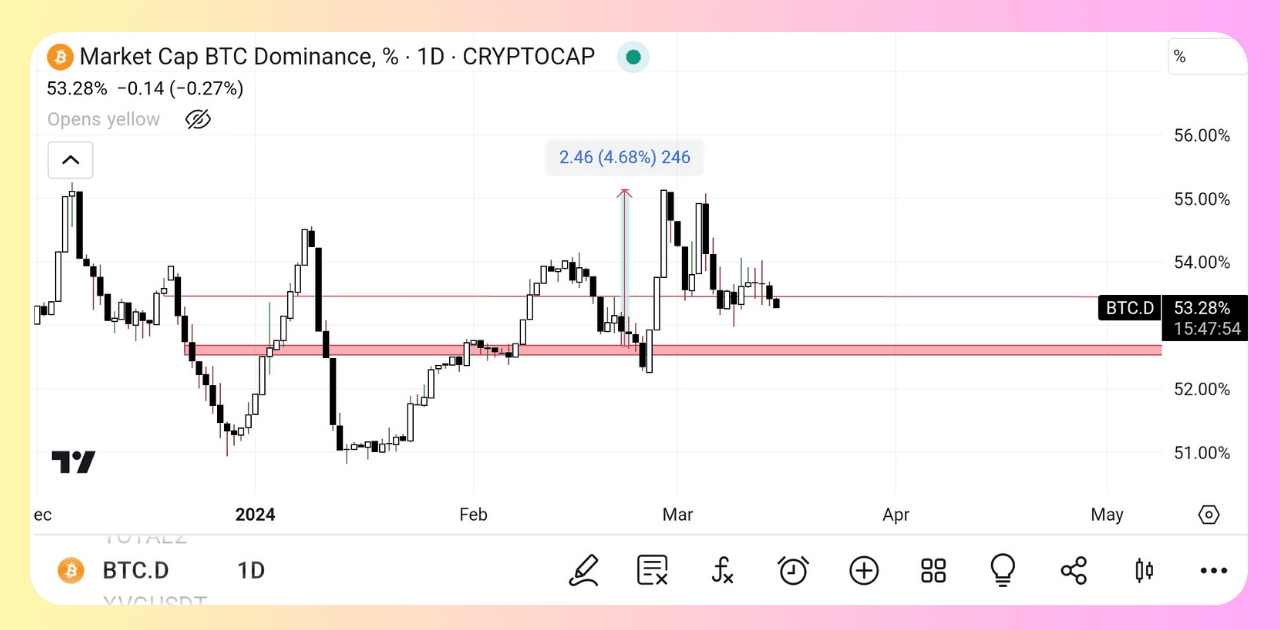Viewport: 1280px width, 630px height.
Task: Toggle the candle style icon
Action: coord(1143,570)
